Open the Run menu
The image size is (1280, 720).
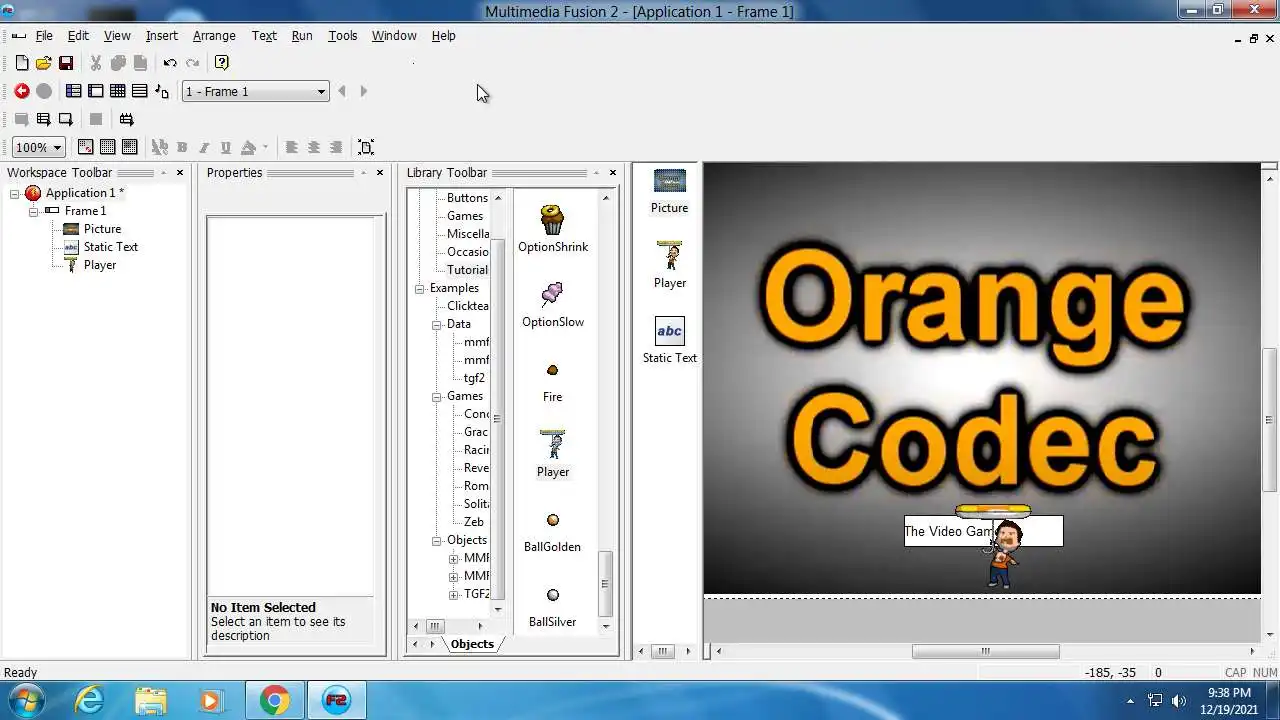pyautogui.click(x=302, y=35)
